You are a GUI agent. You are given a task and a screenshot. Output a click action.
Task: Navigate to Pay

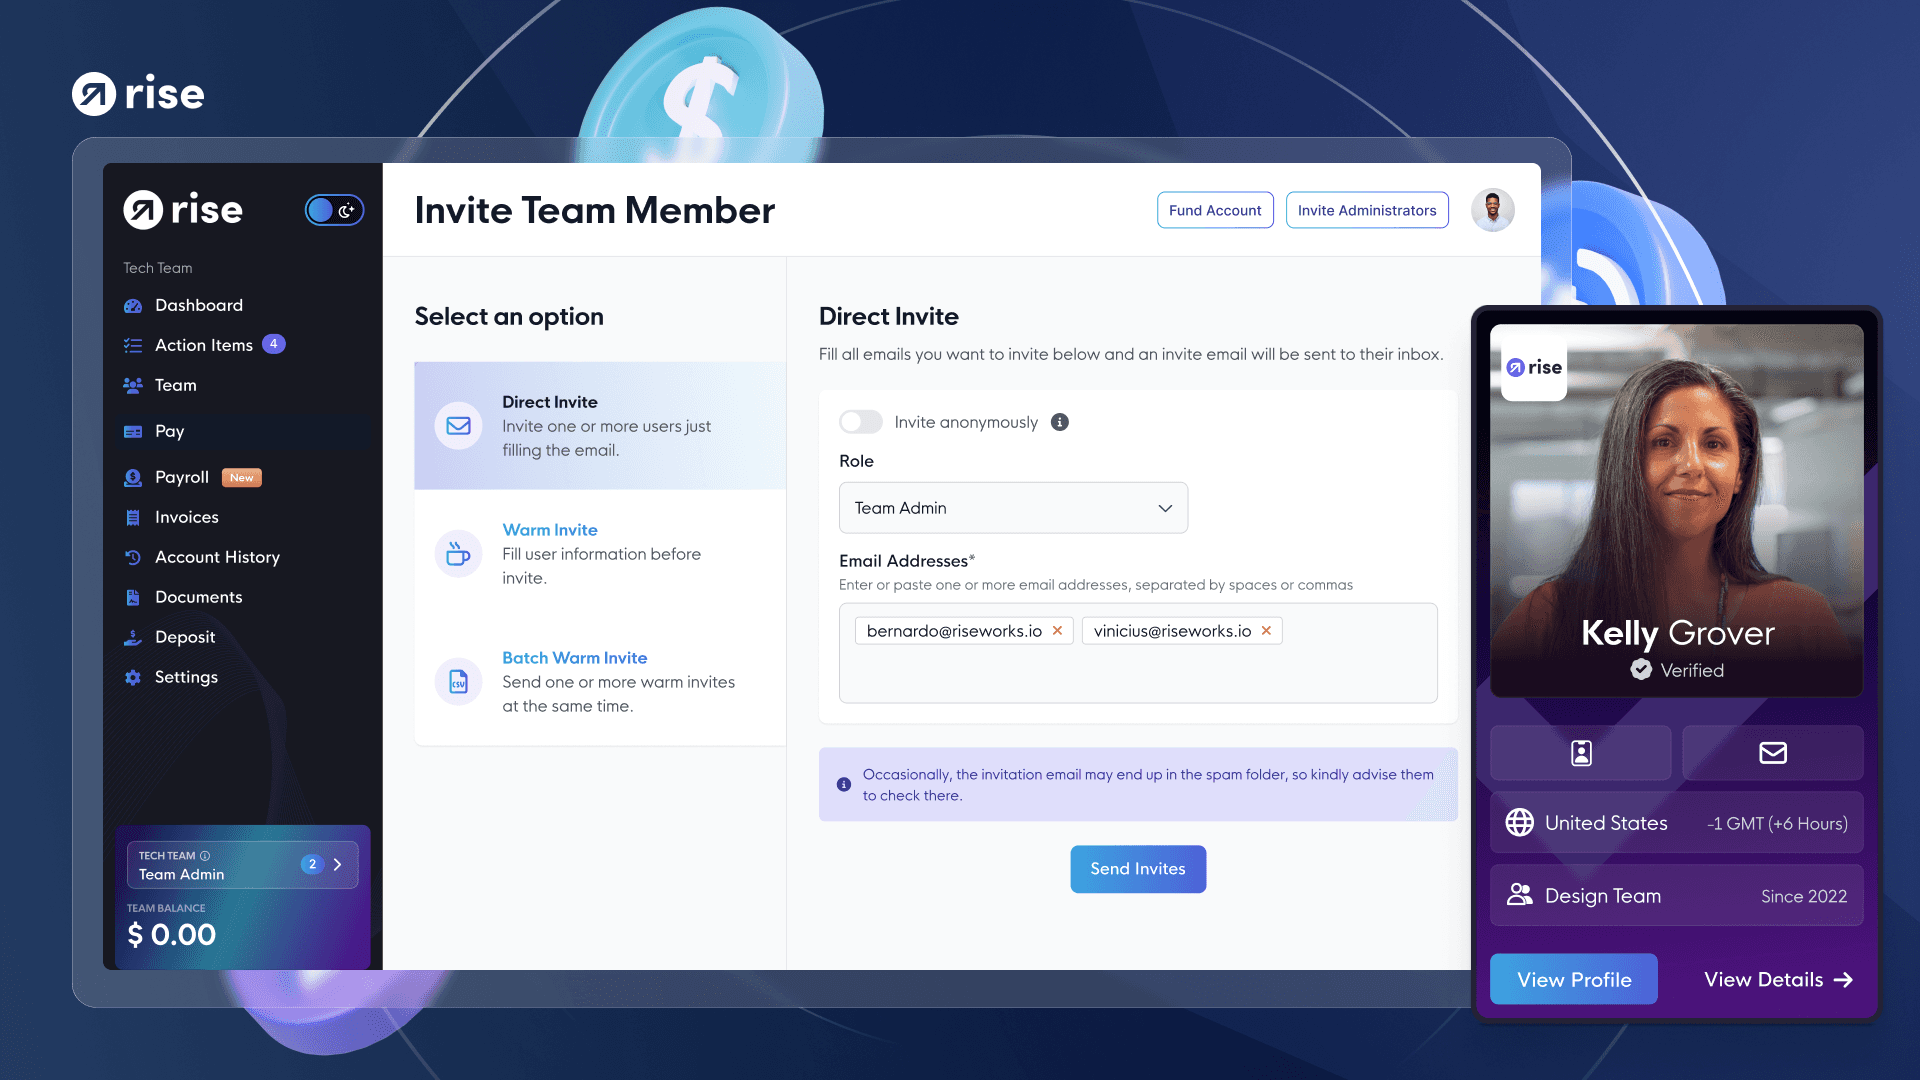pos(170,432)
